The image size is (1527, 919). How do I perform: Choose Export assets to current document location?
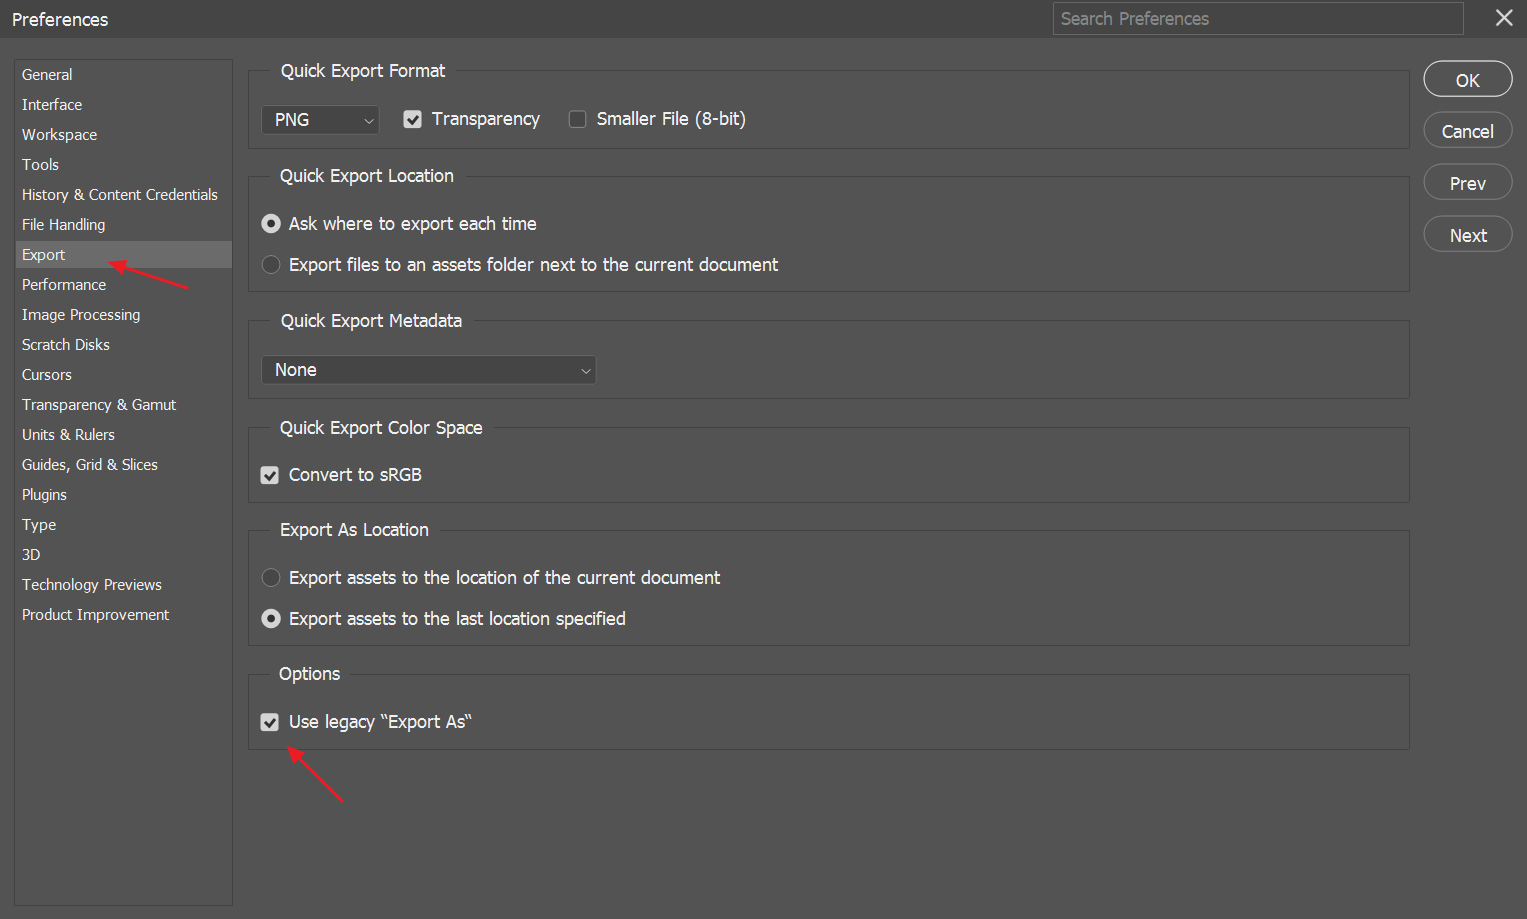[x=270, y=577]
